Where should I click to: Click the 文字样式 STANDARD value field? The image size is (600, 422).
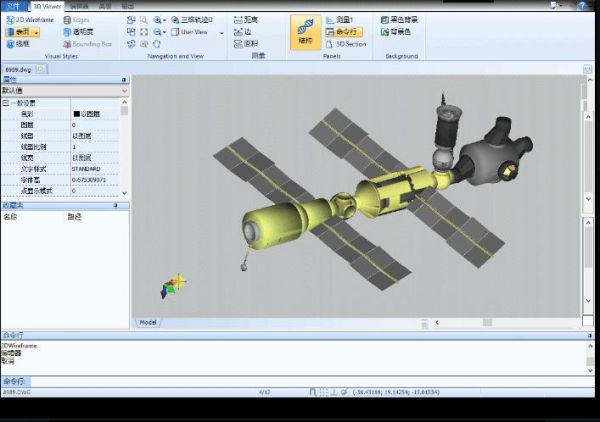97,169
